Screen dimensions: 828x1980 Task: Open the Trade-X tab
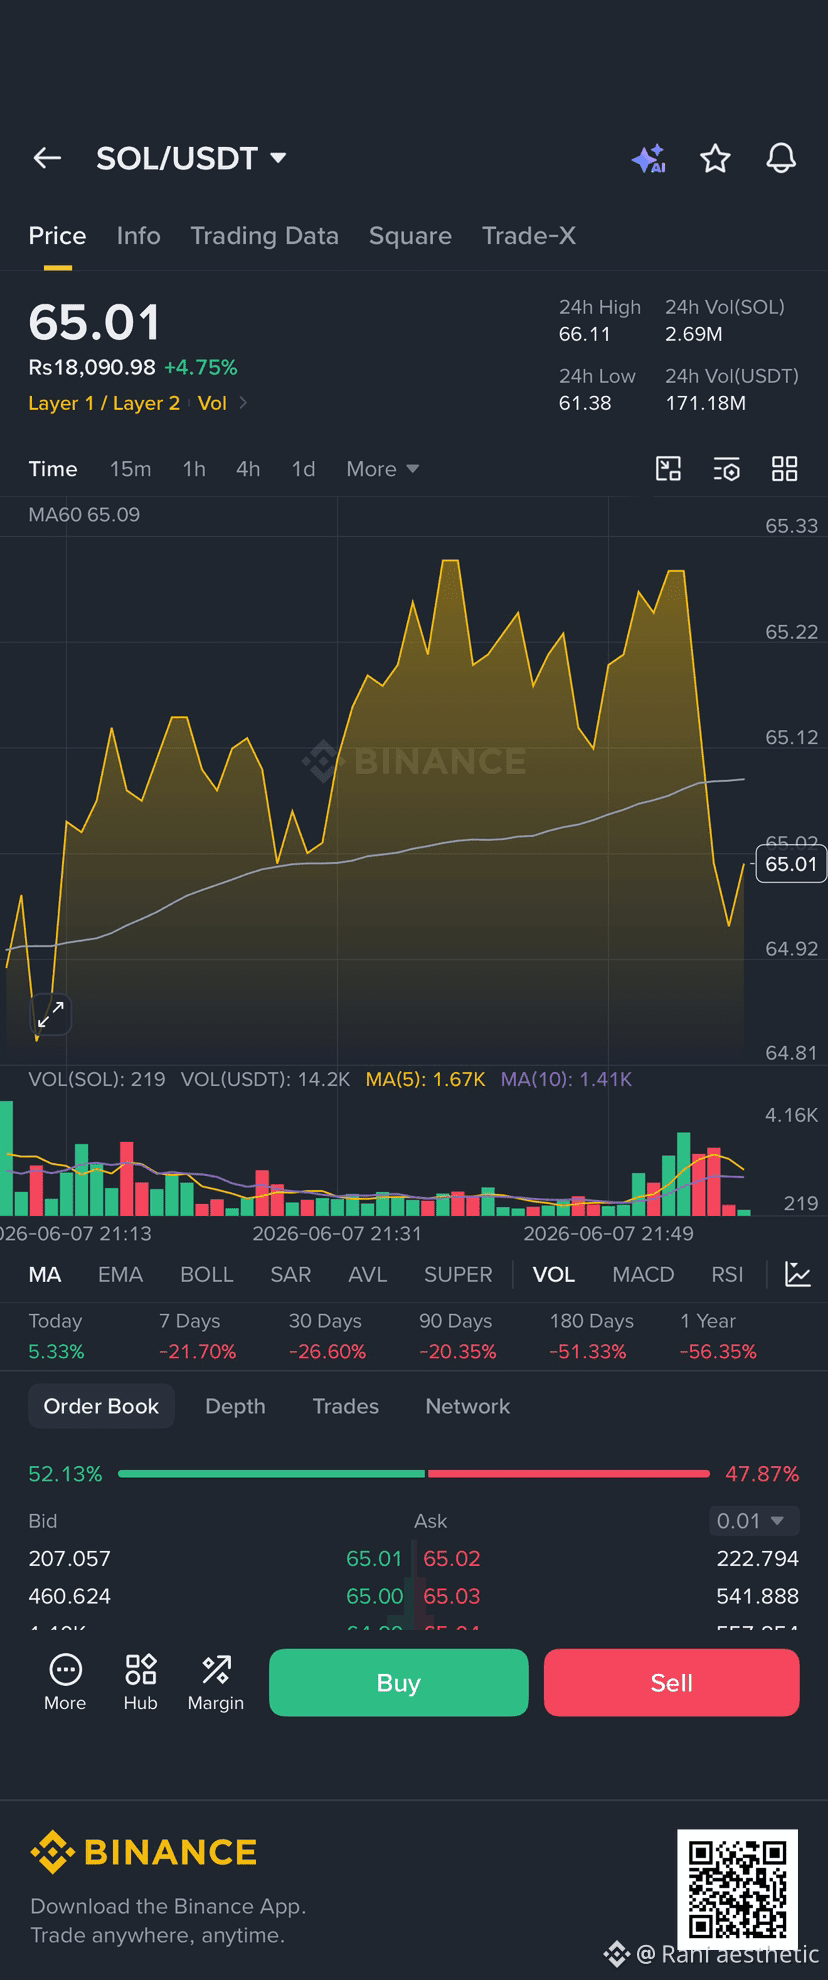529,236
